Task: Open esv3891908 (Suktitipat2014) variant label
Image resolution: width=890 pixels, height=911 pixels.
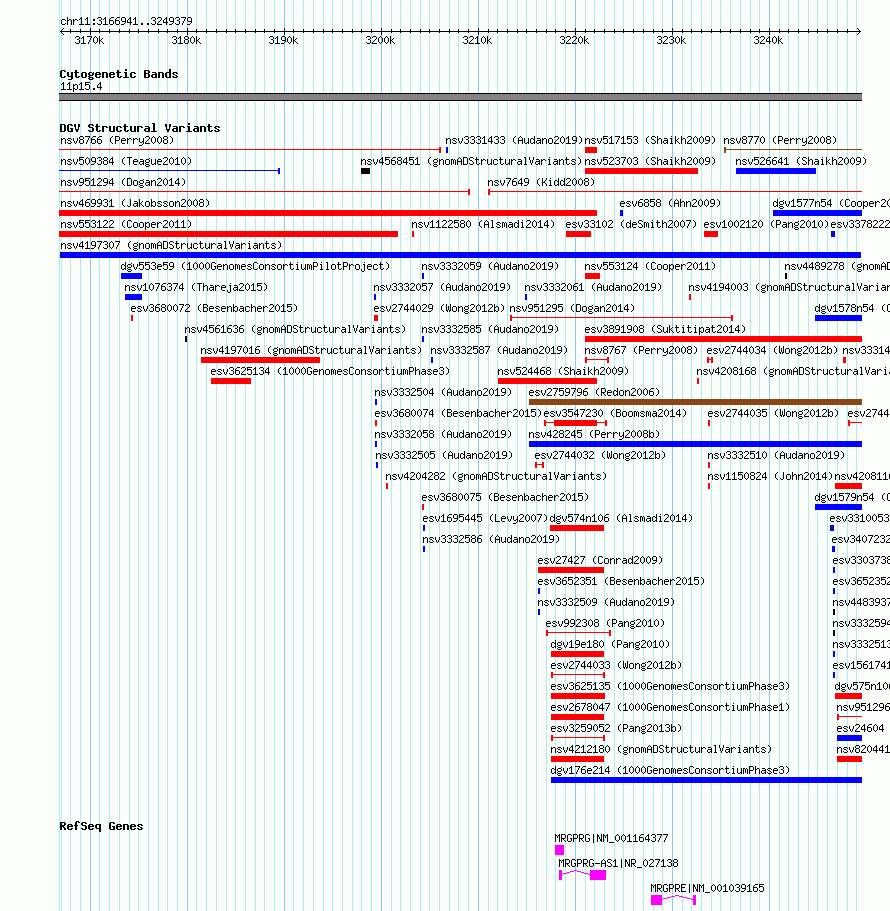Action: coord(665,329)
